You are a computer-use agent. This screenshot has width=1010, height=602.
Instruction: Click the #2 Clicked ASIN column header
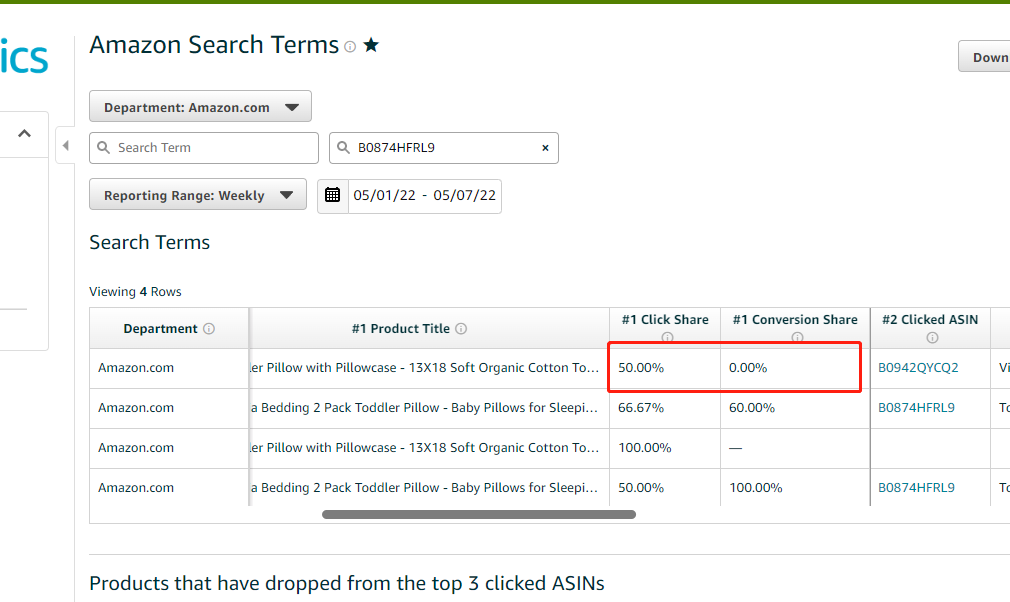930,328
